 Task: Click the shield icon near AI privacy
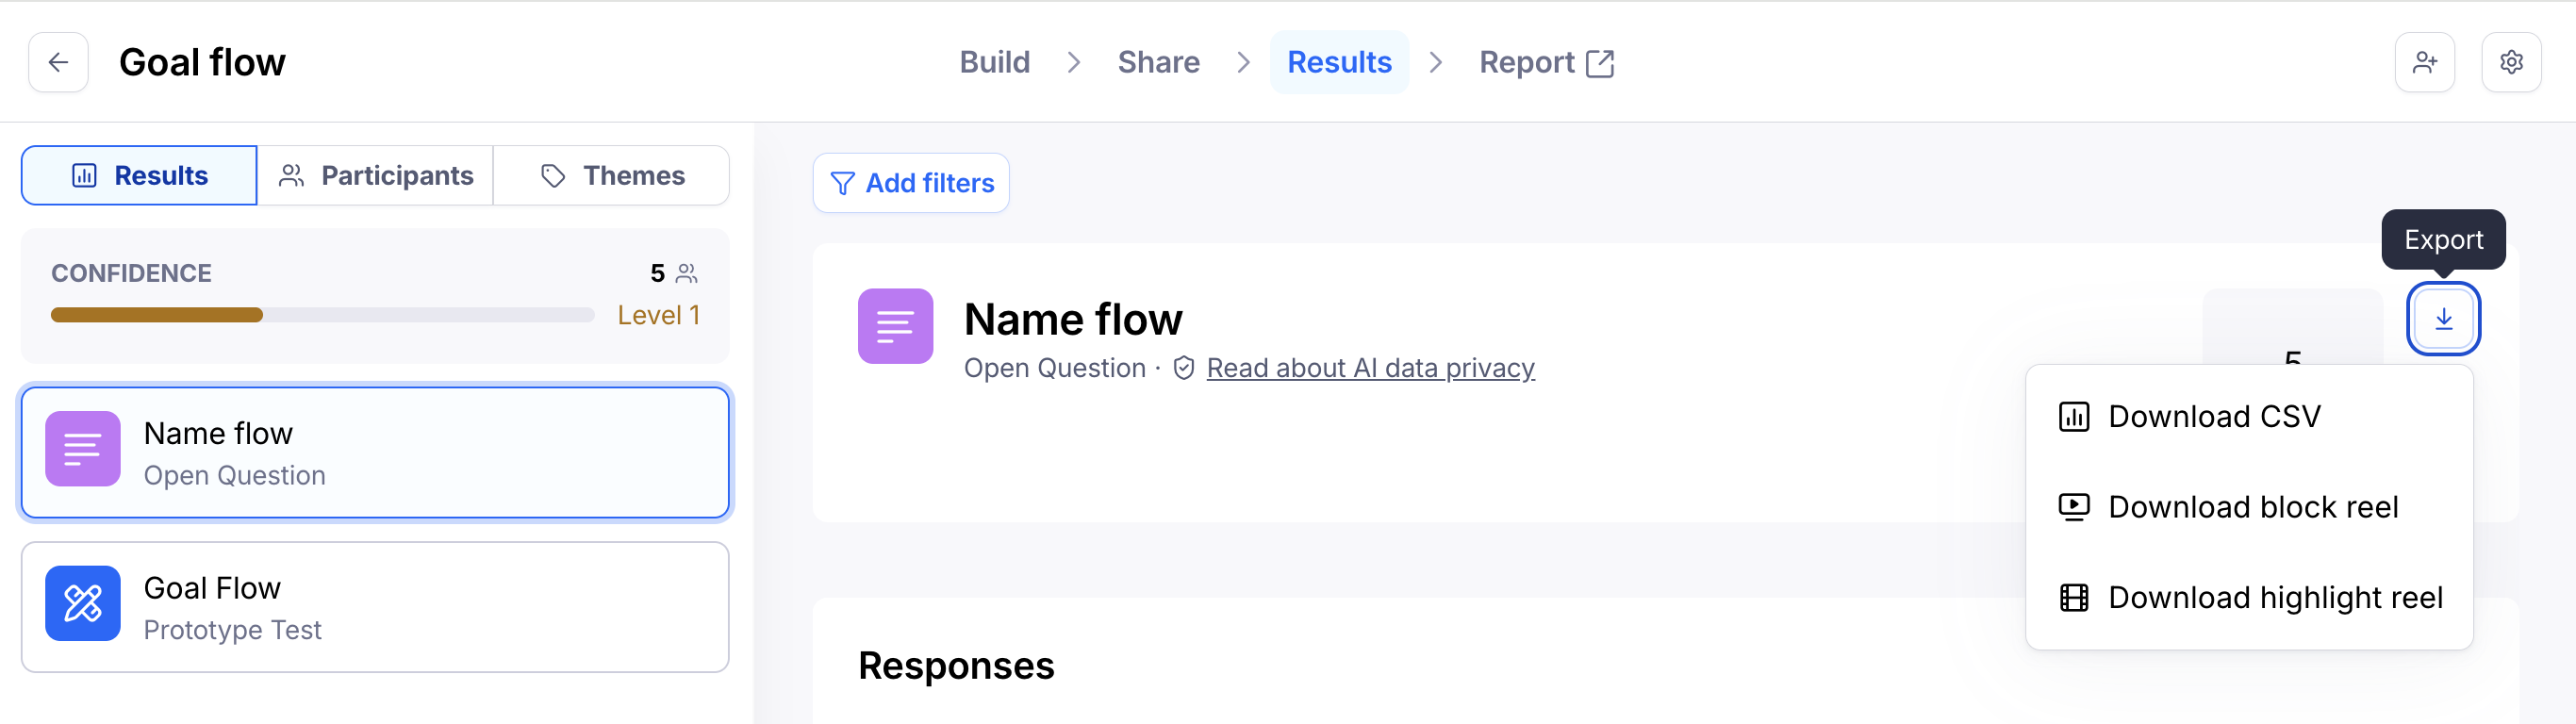1184,368
